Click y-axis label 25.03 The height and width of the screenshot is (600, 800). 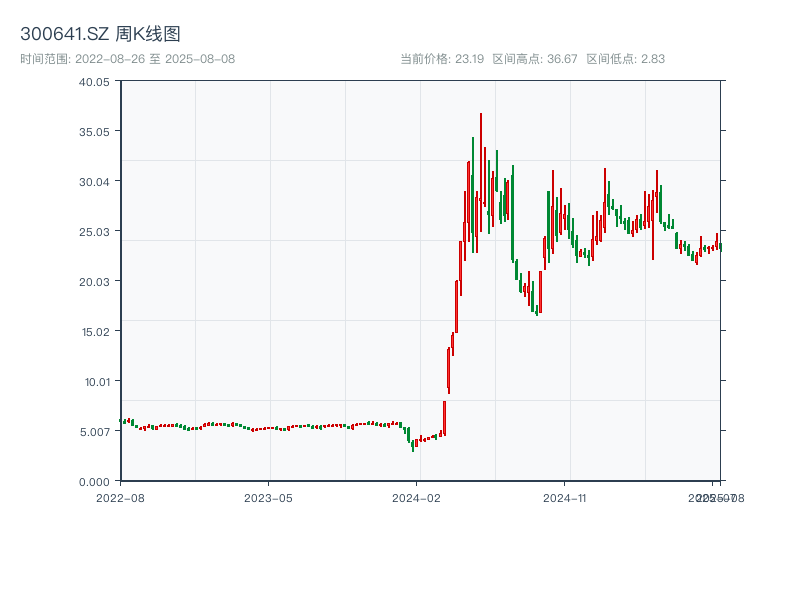(x=94, y=232)
